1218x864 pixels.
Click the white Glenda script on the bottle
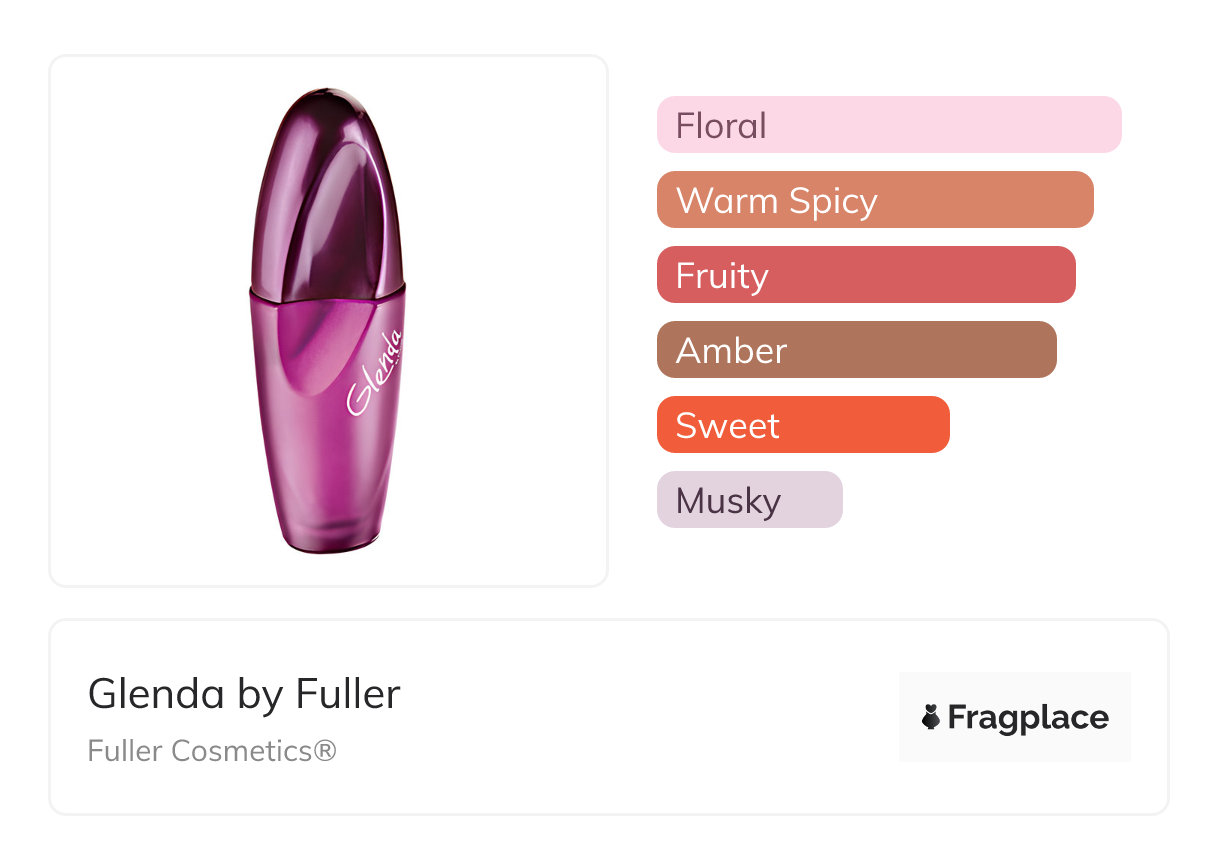point(376,372)
